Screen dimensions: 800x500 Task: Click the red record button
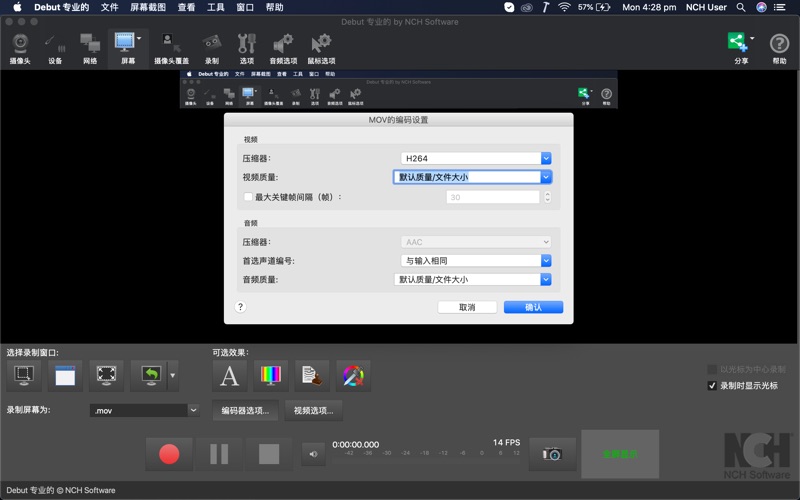169,454
